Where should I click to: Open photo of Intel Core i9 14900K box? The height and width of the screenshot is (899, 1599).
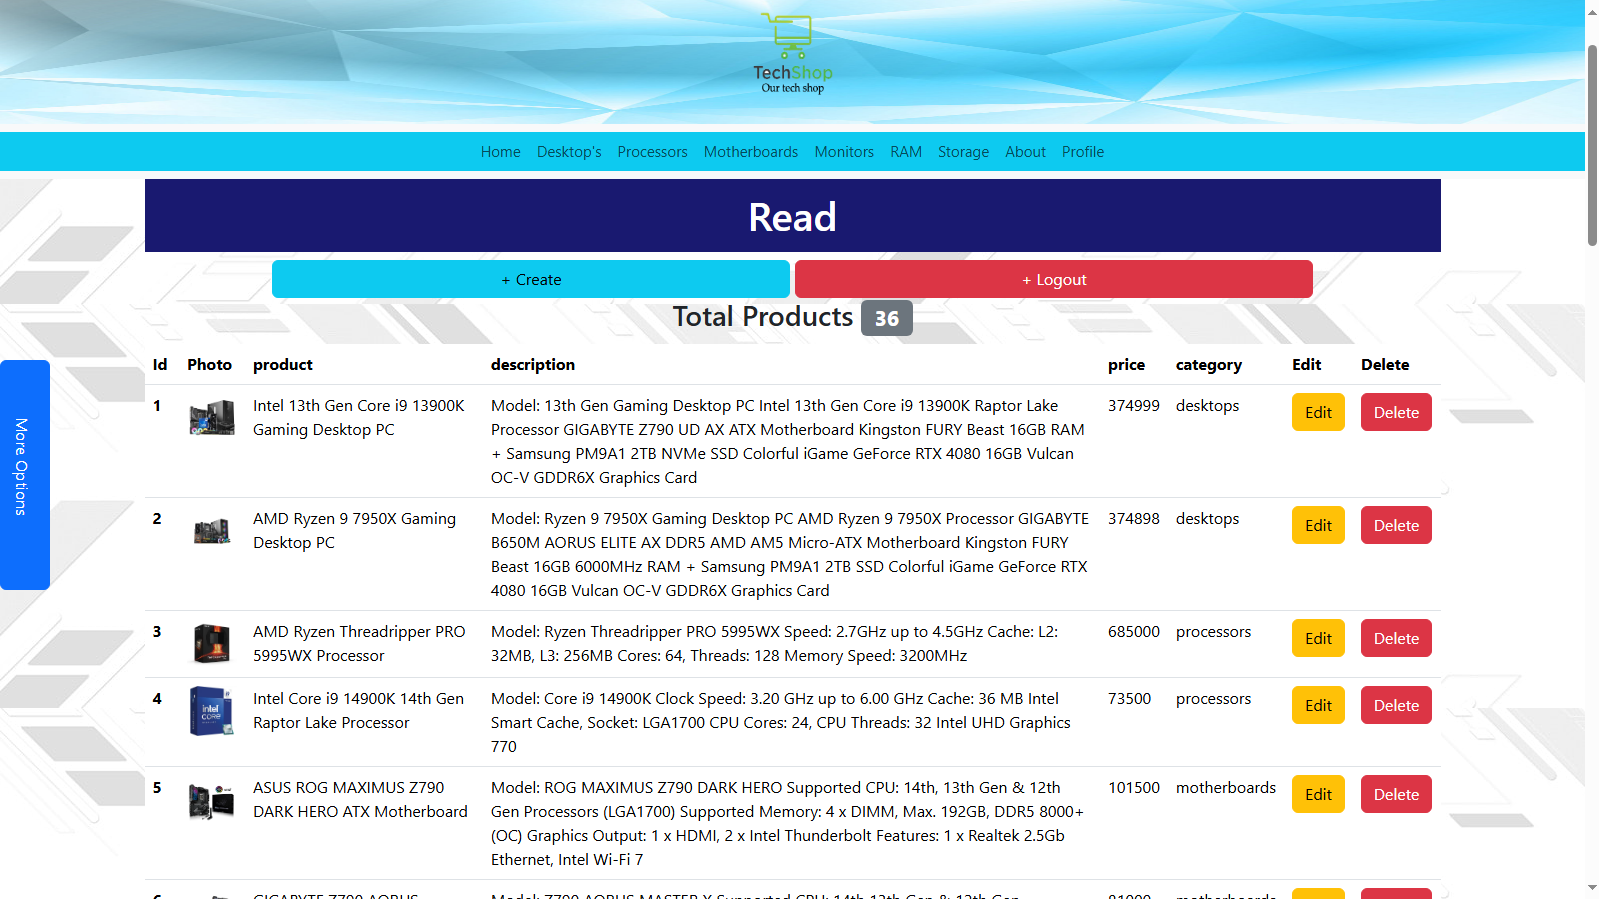(x=212, y=710)
